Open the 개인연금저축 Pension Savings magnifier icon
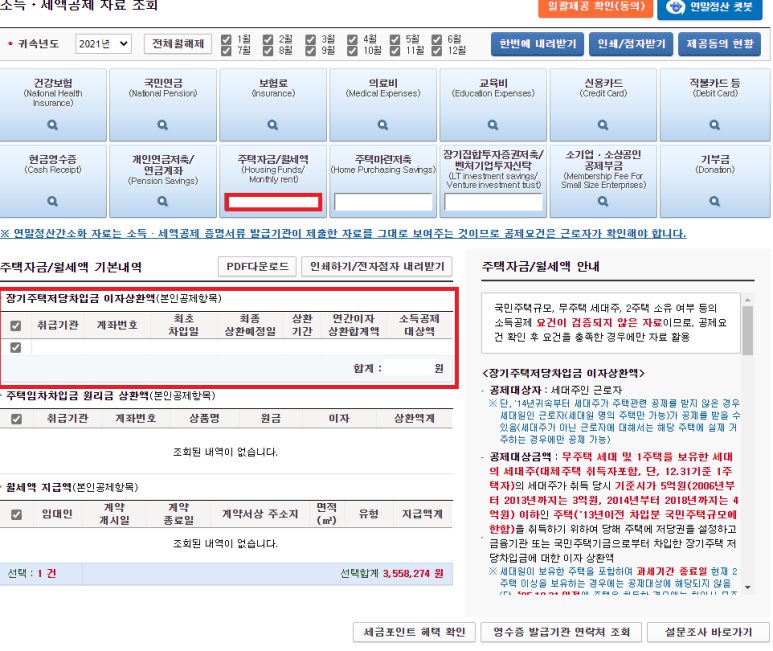 tap(163, 201)
